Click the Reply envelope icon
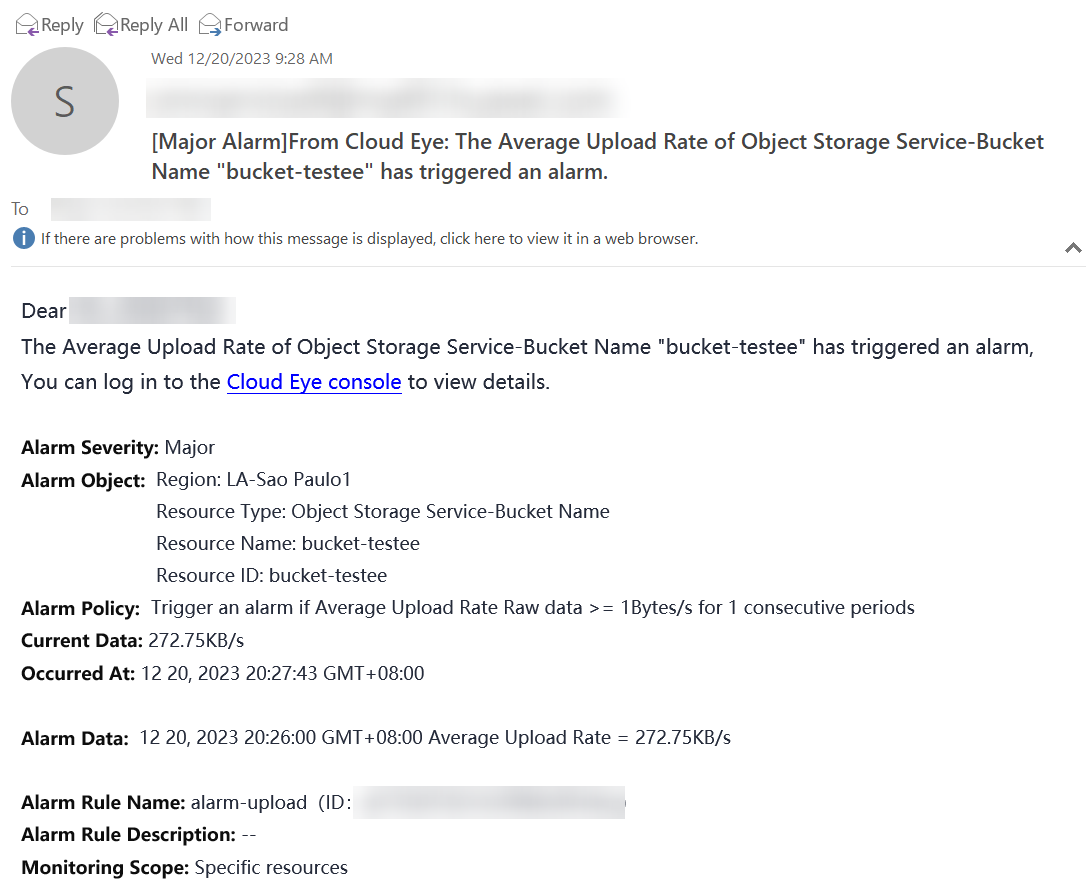 27,25
